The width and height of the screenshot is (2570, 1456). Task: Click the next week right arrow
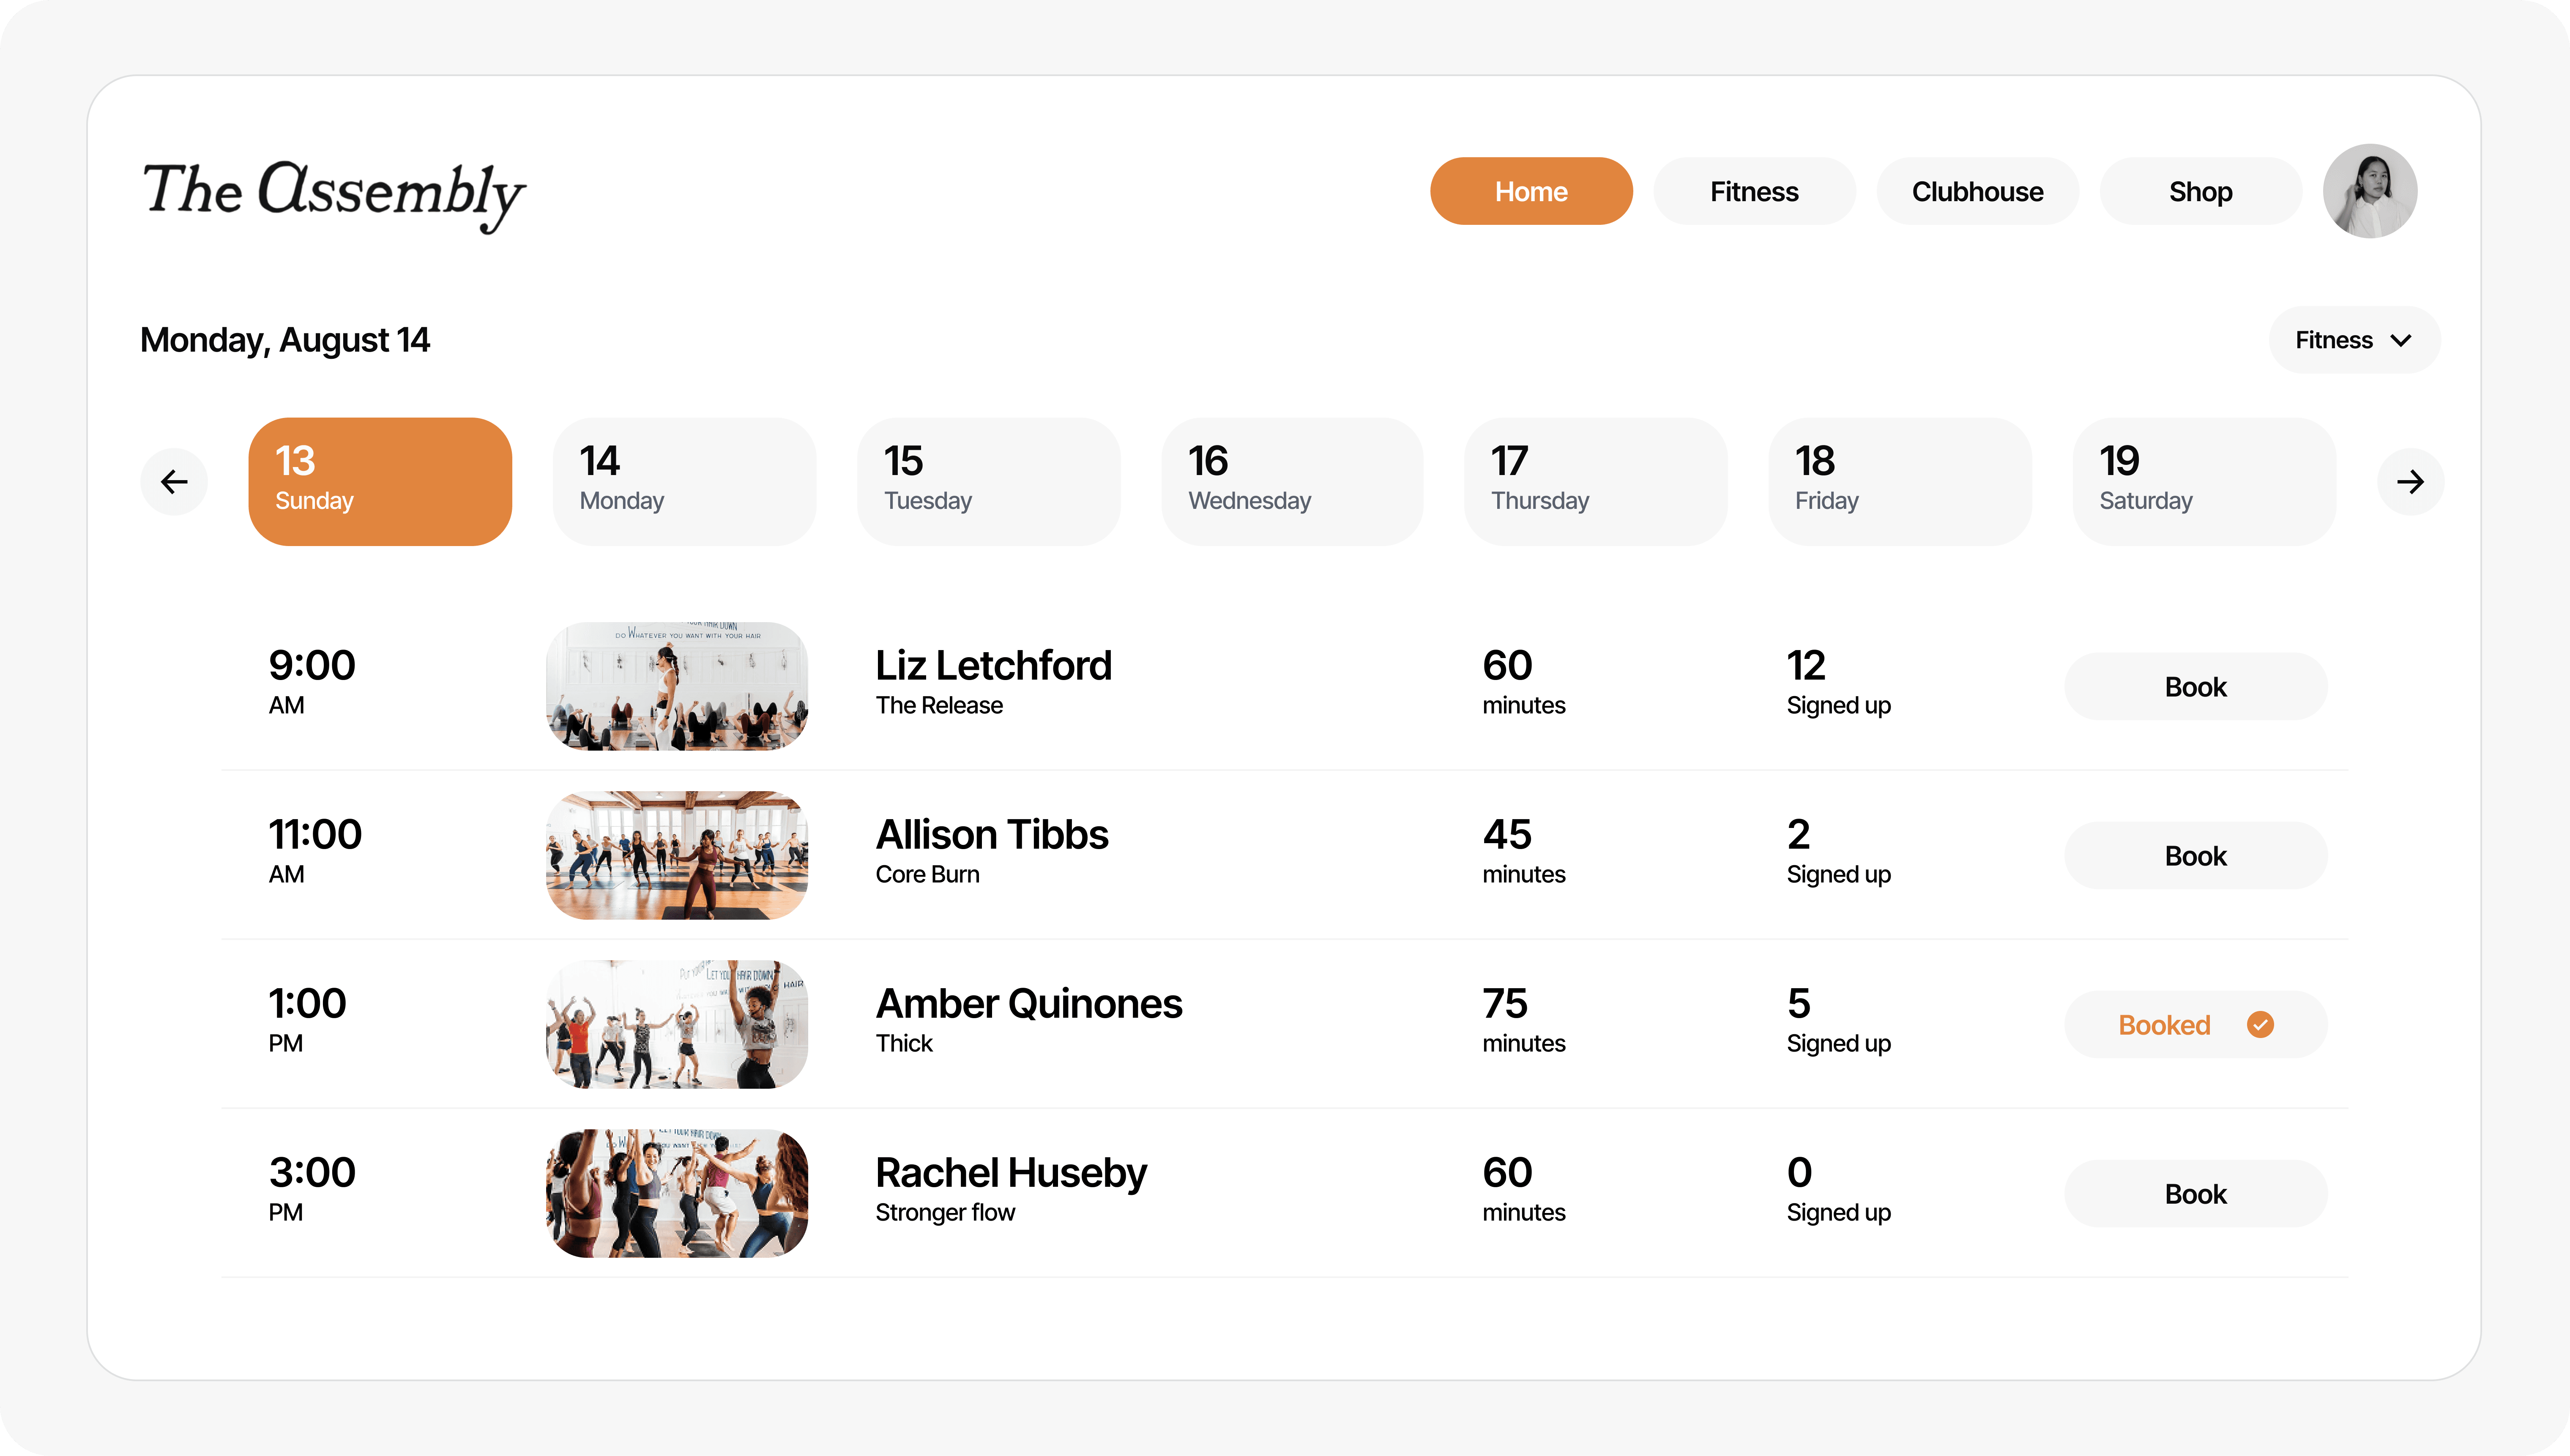(x=2410, y=482)
